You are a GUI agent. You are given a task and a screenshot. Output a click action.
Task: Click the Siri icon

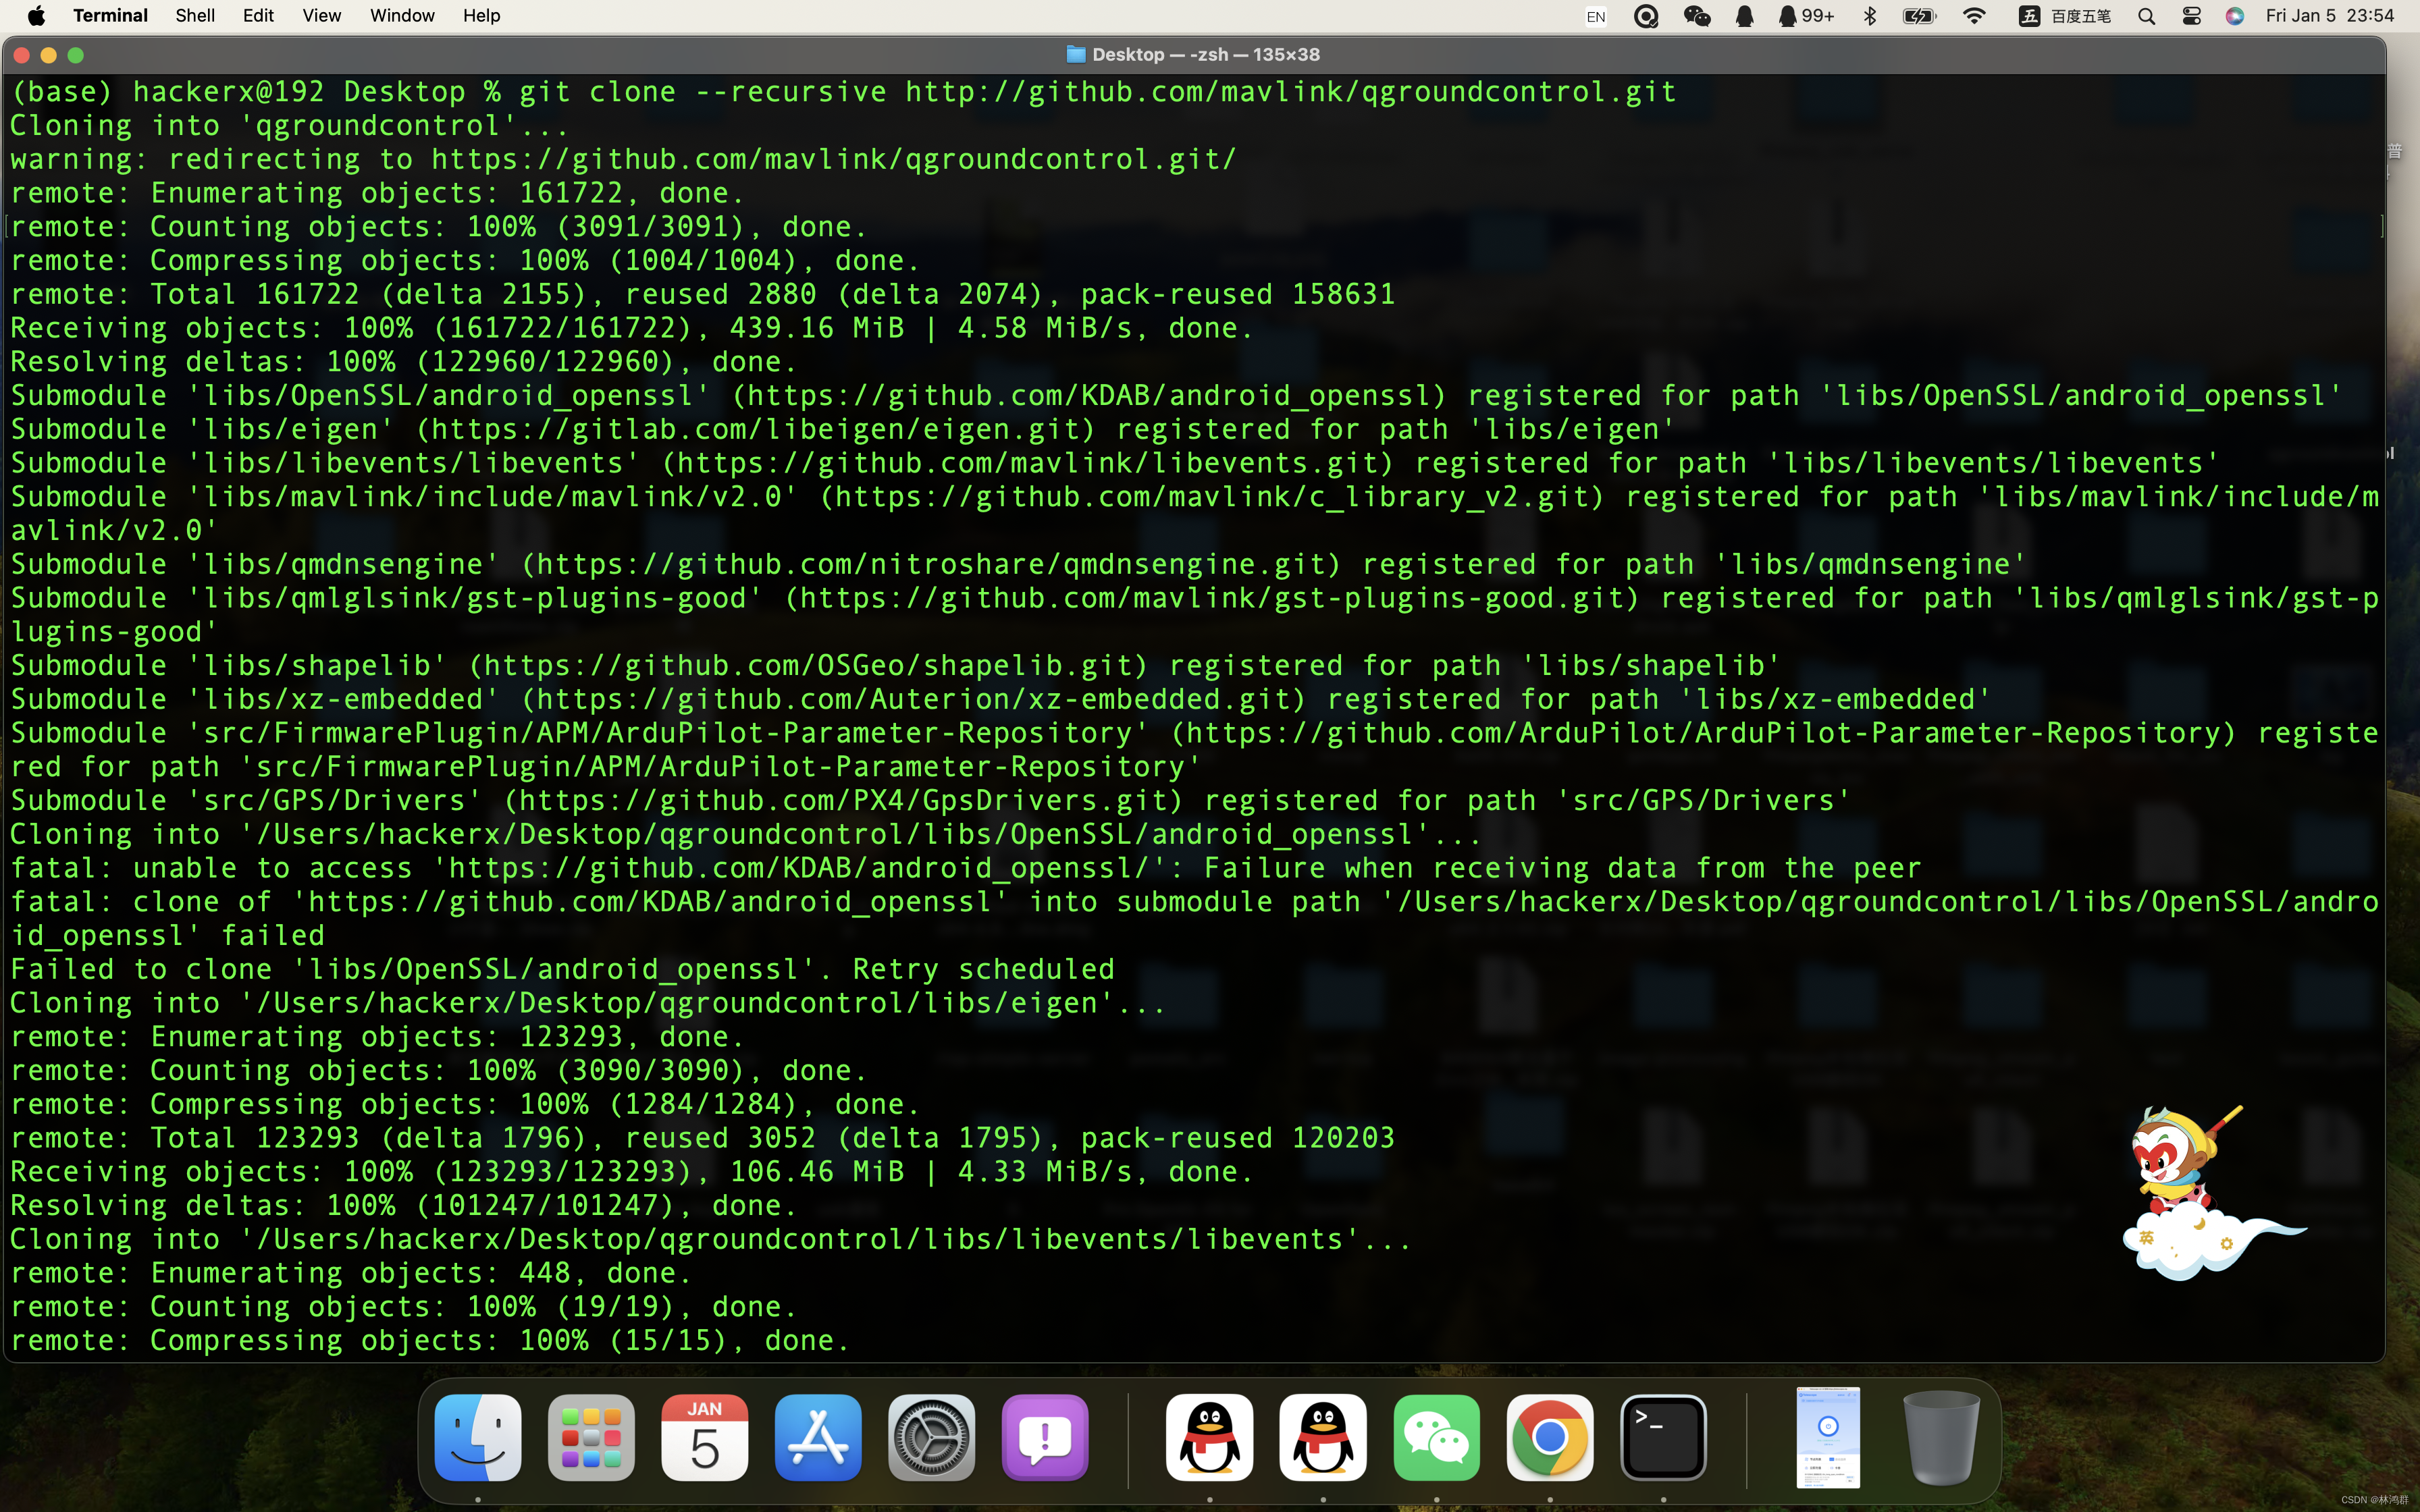2235,16
